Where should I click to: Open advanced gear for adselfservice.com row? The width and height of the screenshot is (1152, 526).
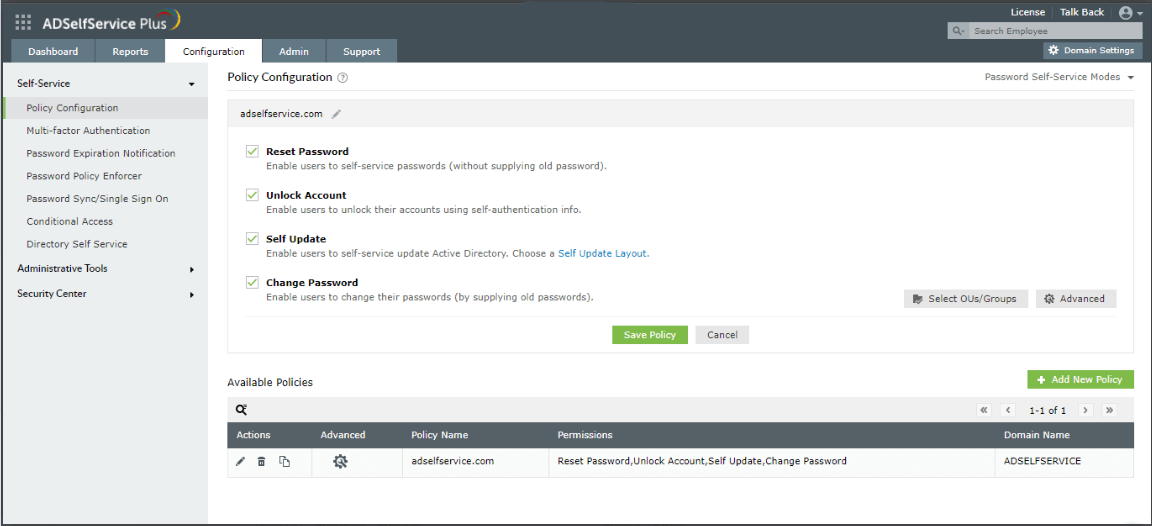click(x=340, y=462)
